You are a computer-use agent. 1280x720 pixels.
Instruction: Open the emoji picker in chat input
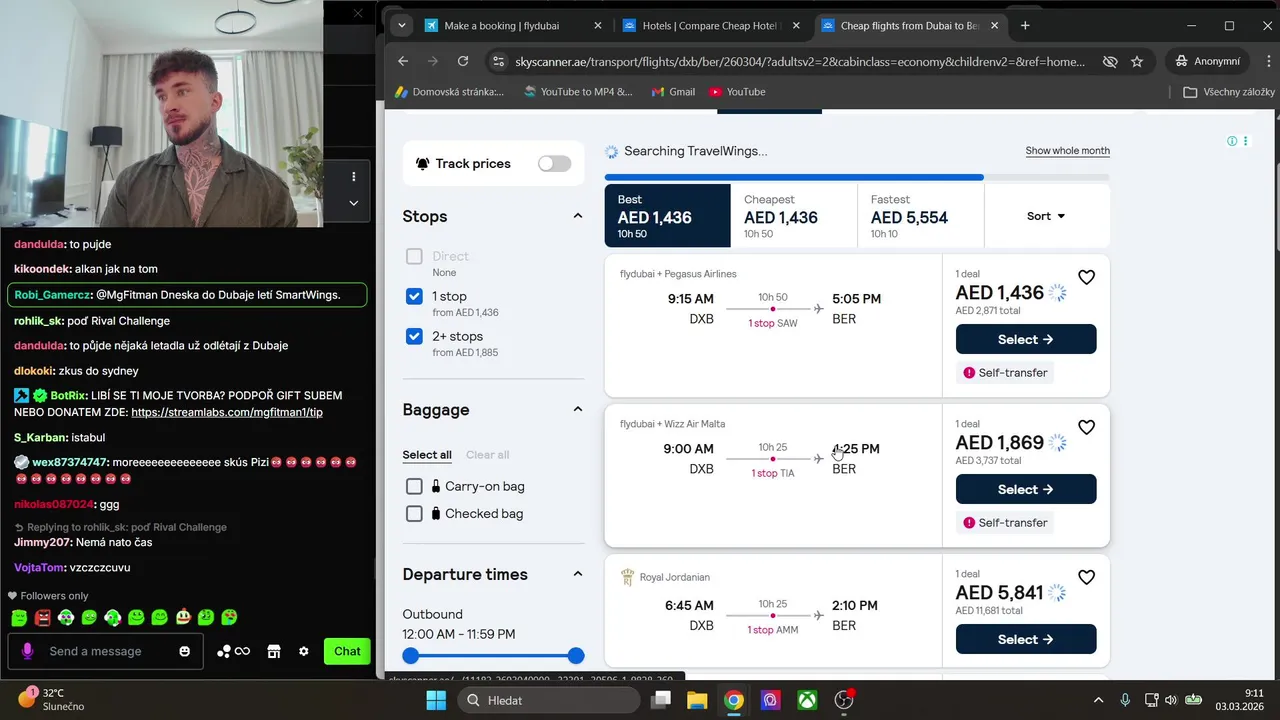click(184, 651)
